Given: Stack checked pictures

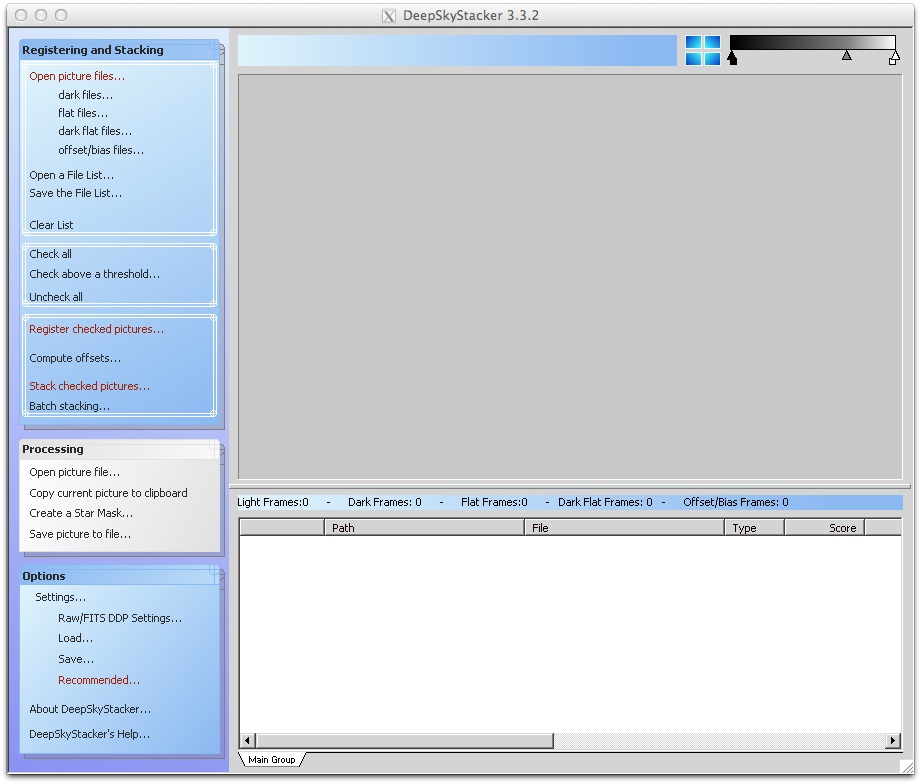Looking at the screenshot, I should click(x=90, y=386).
